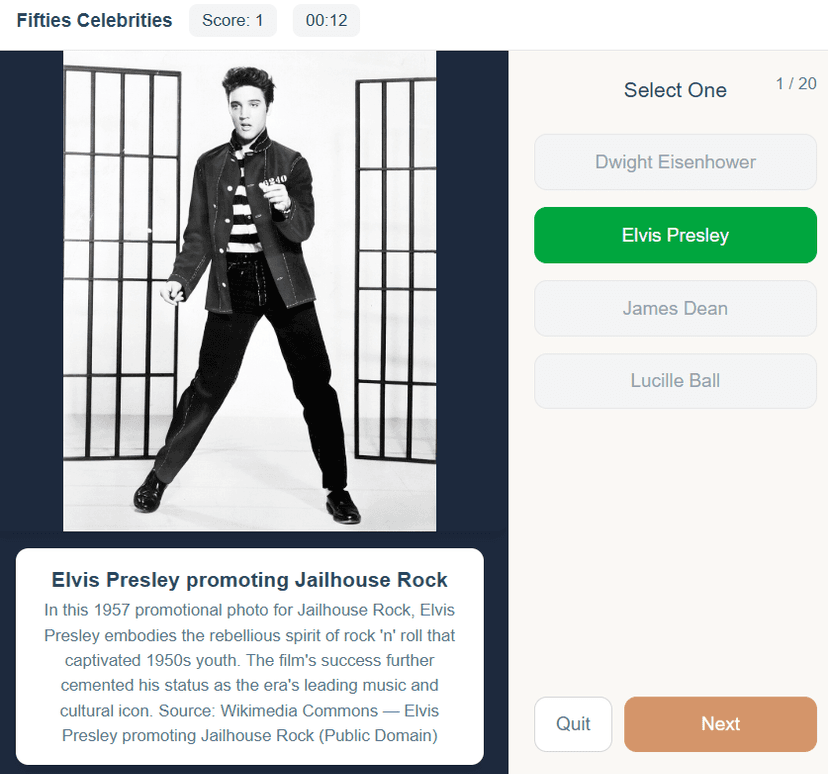The width and height of the screenshot is (828, 774).
Task: Click the Score: 1 badge
Action: coord(232,20)
